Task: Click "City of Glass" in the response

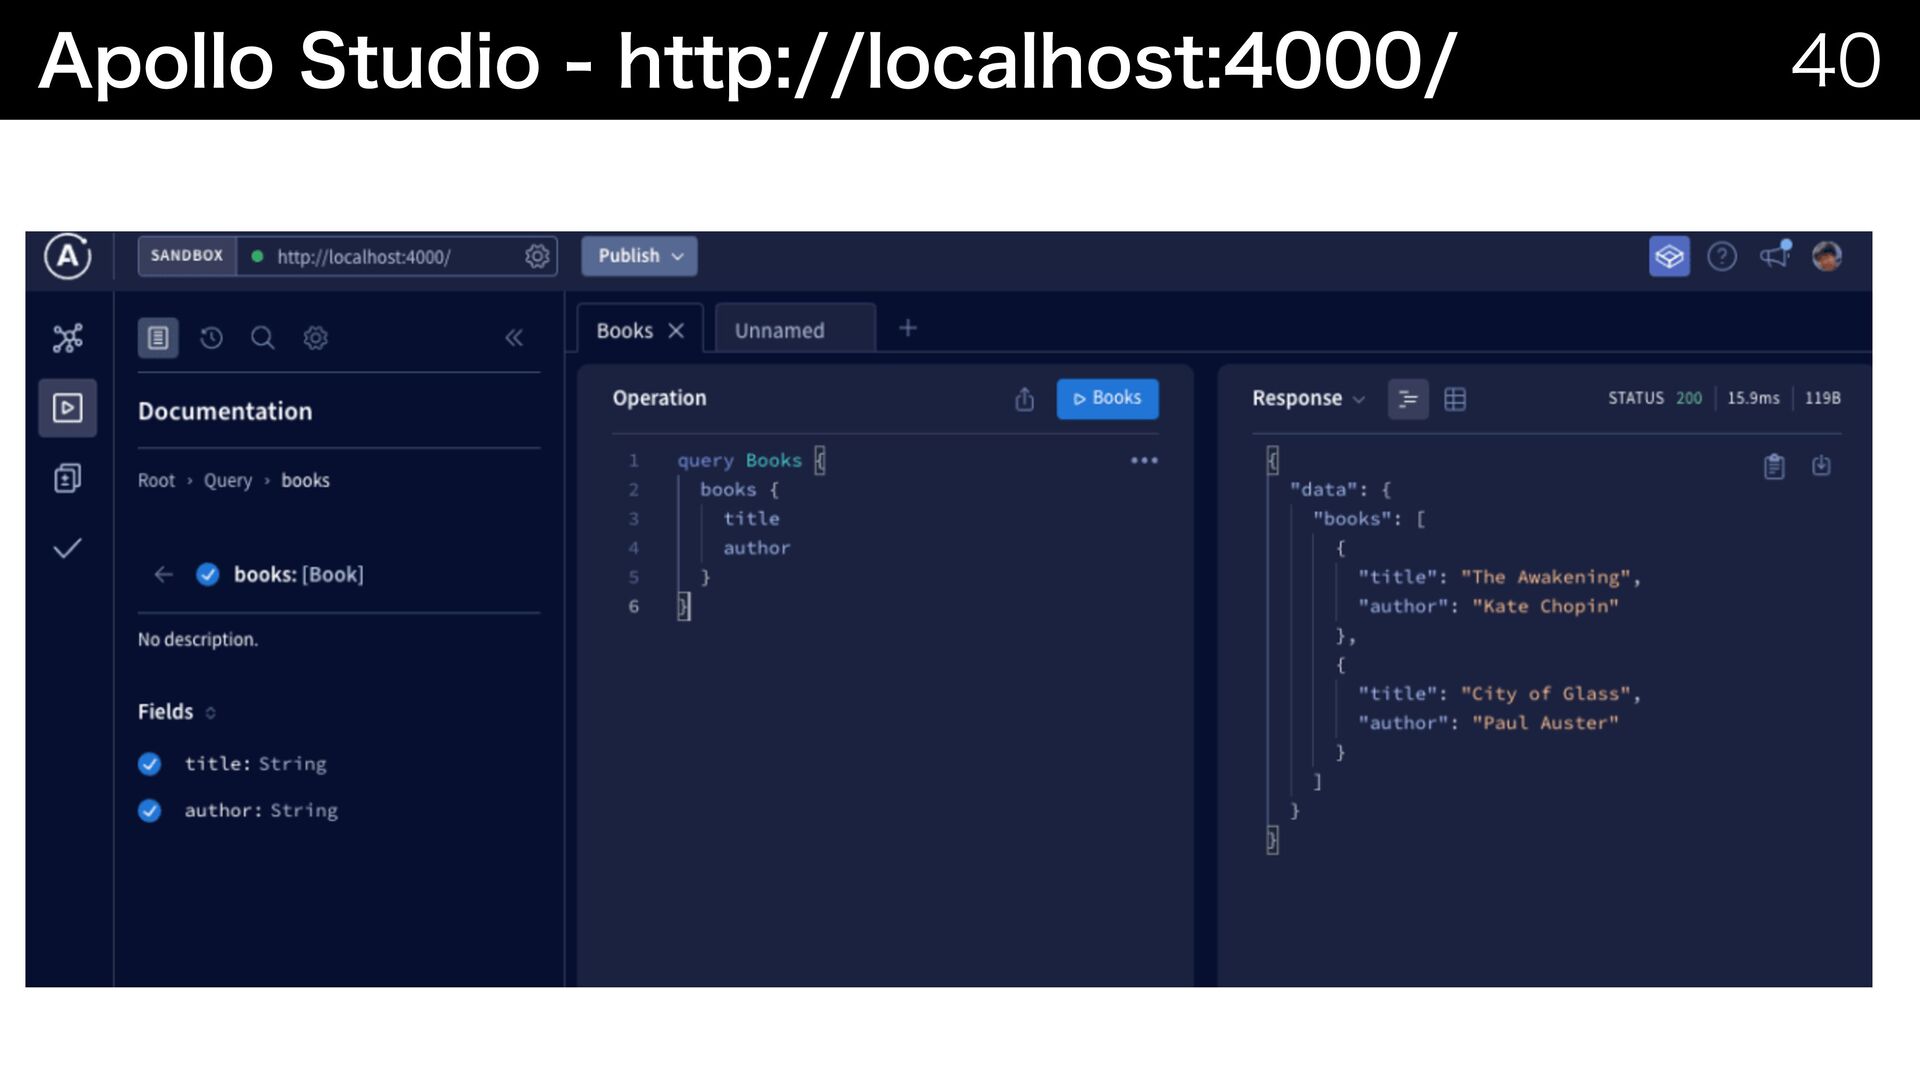Action: click(1545, 694)
